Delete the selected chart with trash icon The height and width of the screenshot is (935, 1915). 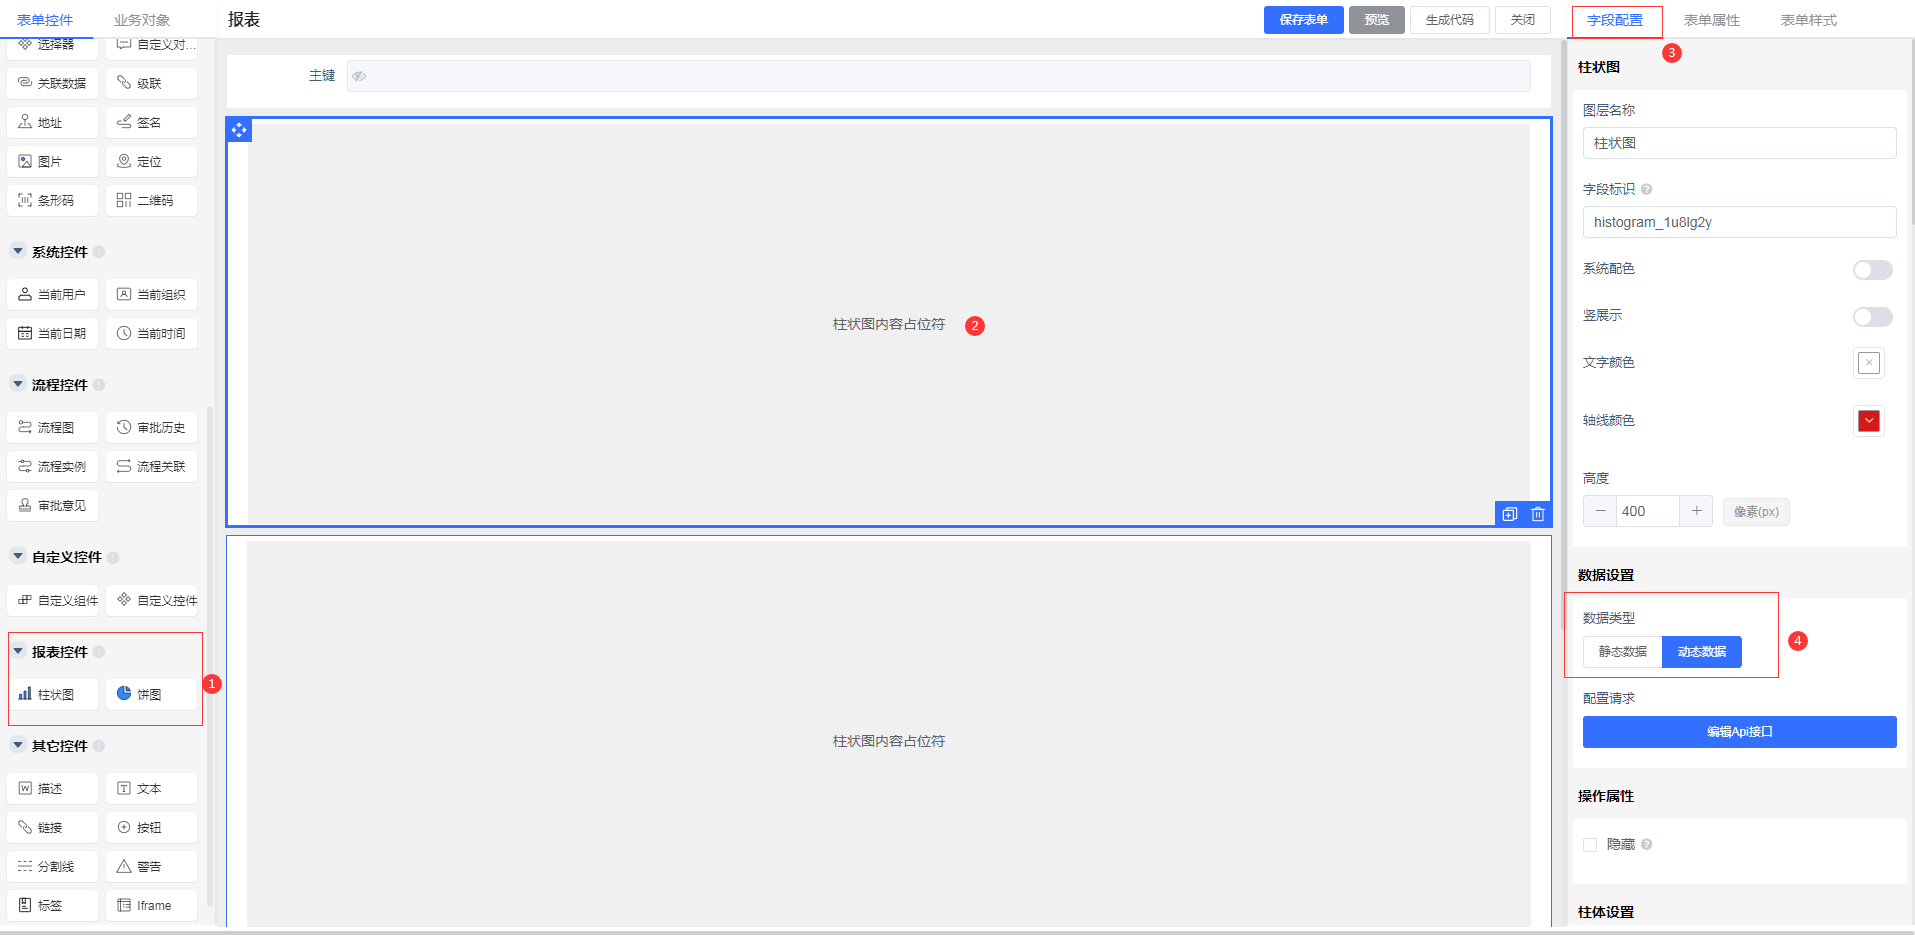[1538, 514]
